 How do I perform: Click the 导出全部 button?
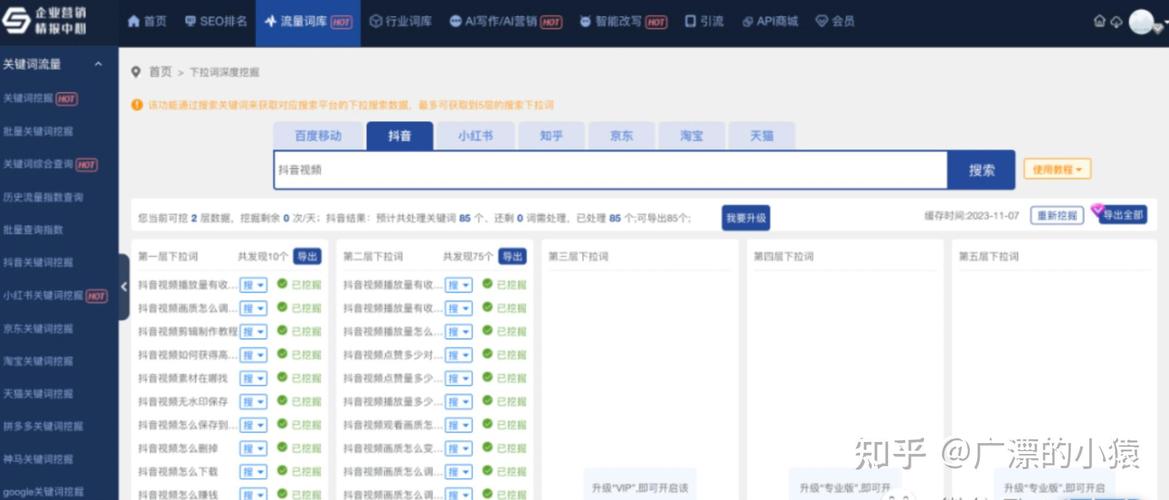(x=1122, y=215)
